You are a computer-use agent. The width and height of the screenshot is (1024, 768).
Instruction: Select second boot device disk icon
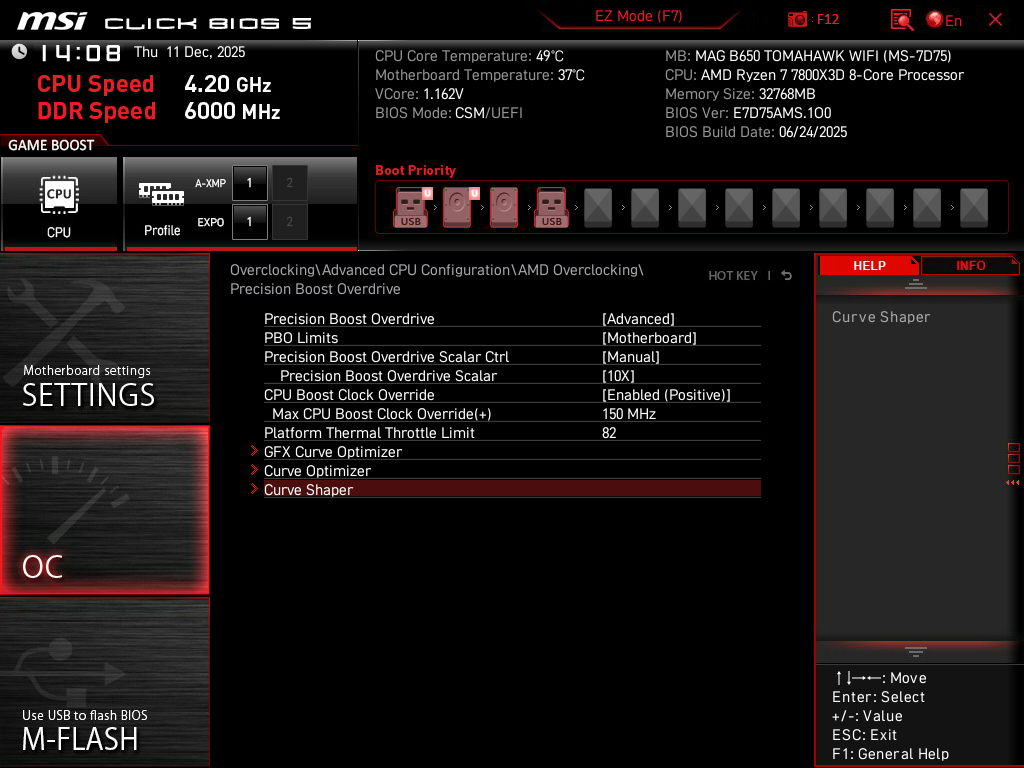tap(460, 207)
